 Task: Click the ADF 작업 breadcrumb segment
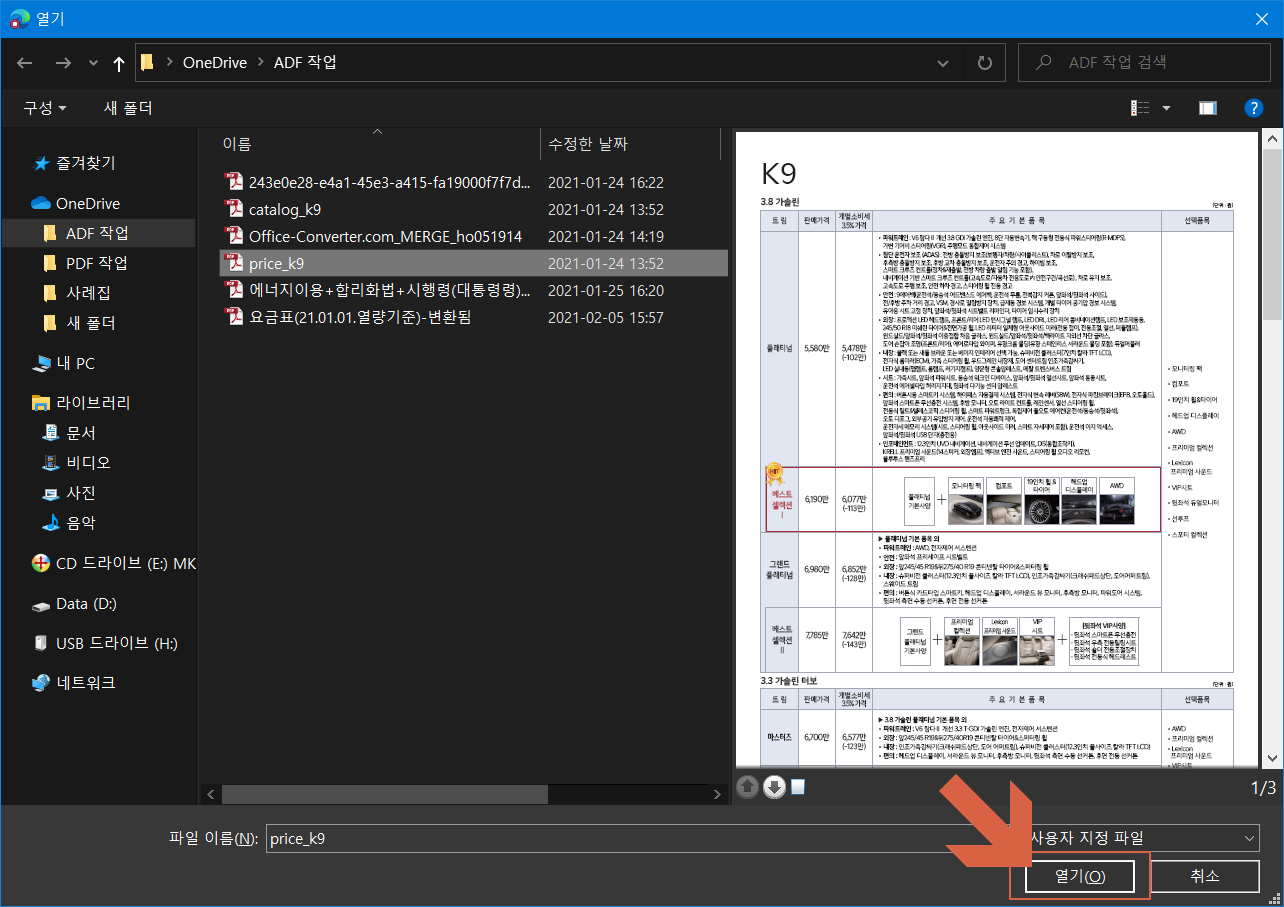click(305, 62)
